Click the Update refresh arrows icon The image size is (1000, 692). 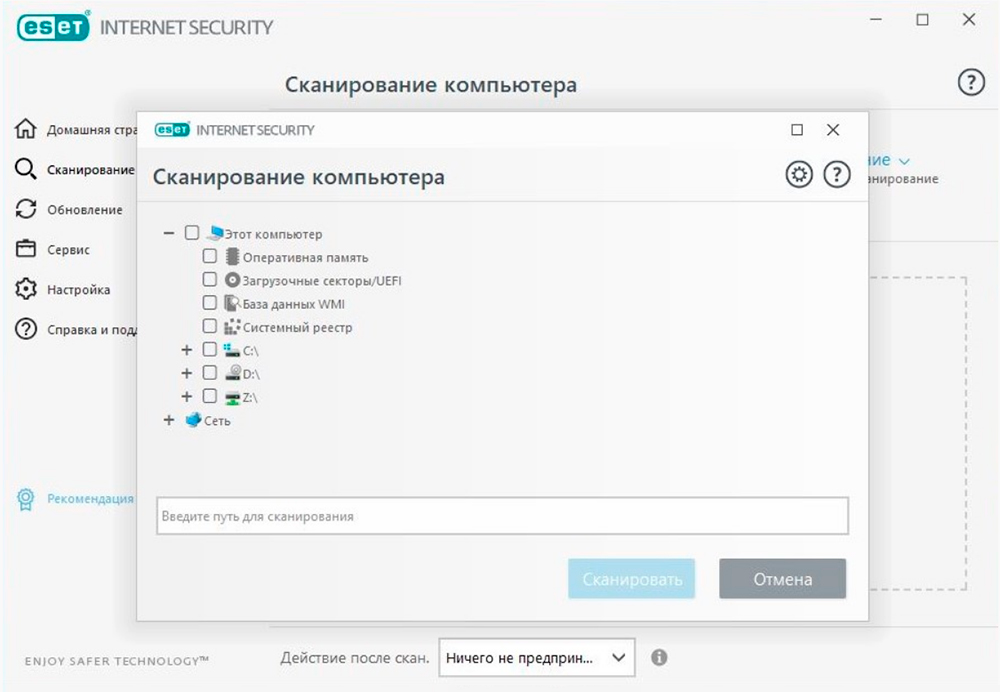[x=26, y=209]
